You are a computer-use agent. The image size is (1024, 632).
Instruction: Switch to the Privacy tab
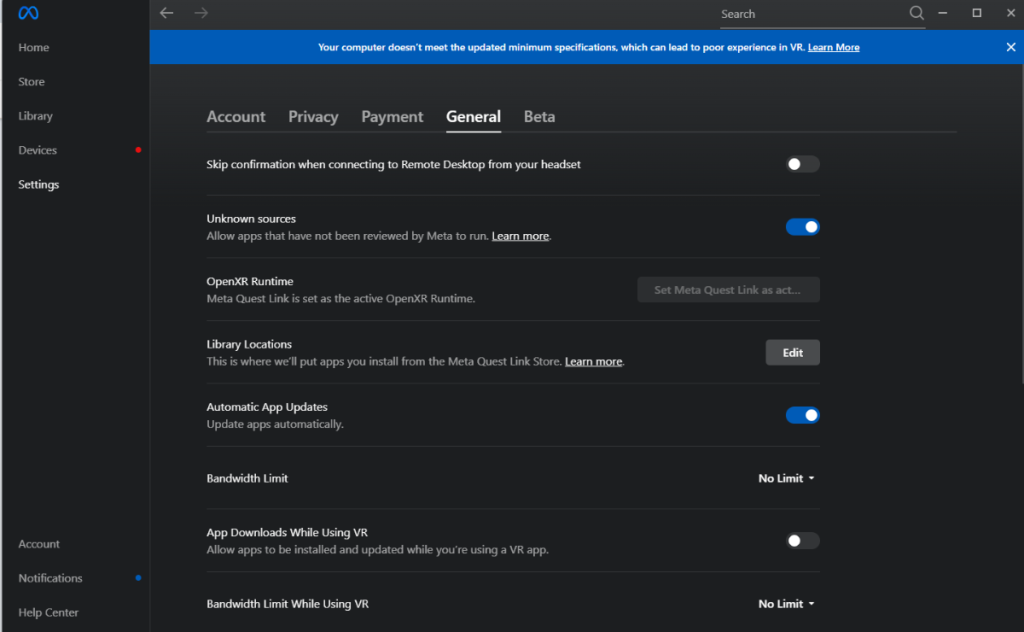313,117
